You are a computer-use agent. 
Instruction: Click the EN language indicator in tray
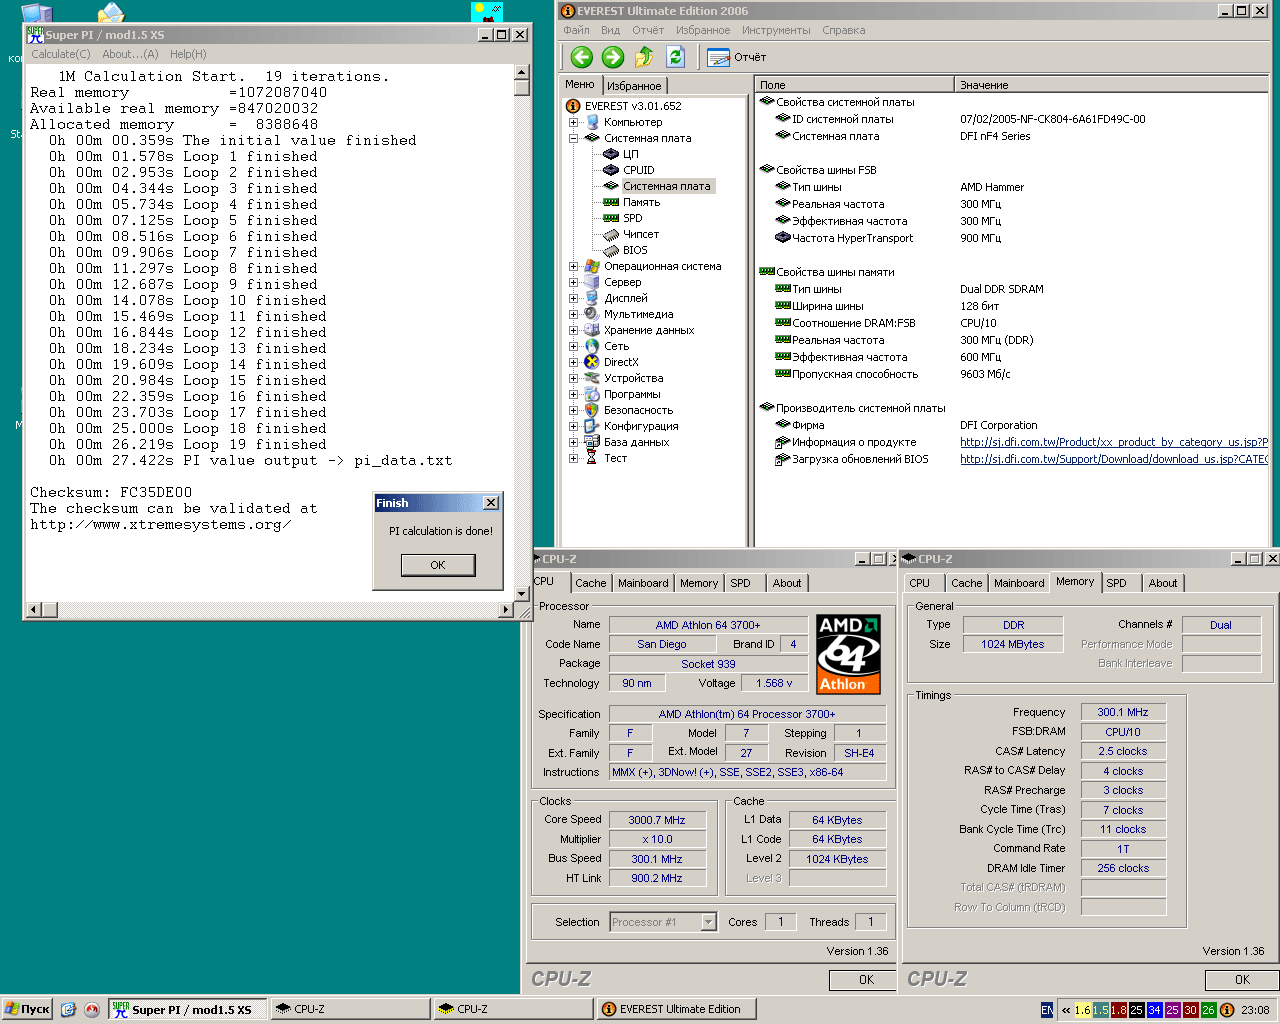click(1047, 1010)
